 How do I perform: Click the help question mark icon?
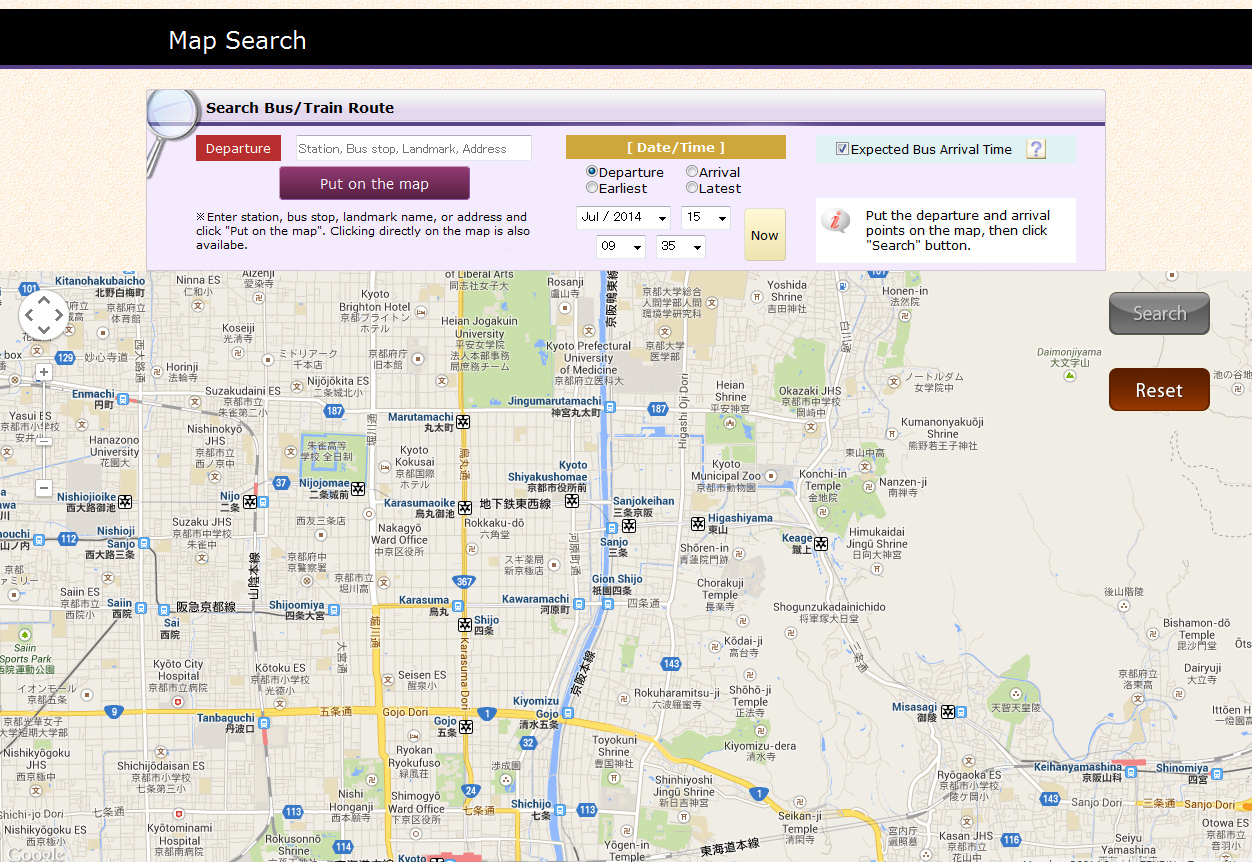tap(1036, 149)
